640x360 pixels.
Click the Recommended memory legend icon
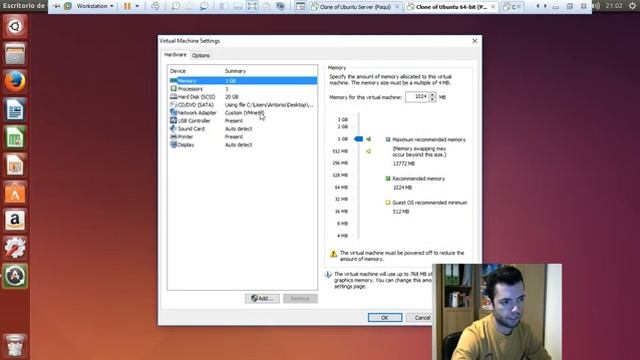pyautogui.click(x=388, y=178)
